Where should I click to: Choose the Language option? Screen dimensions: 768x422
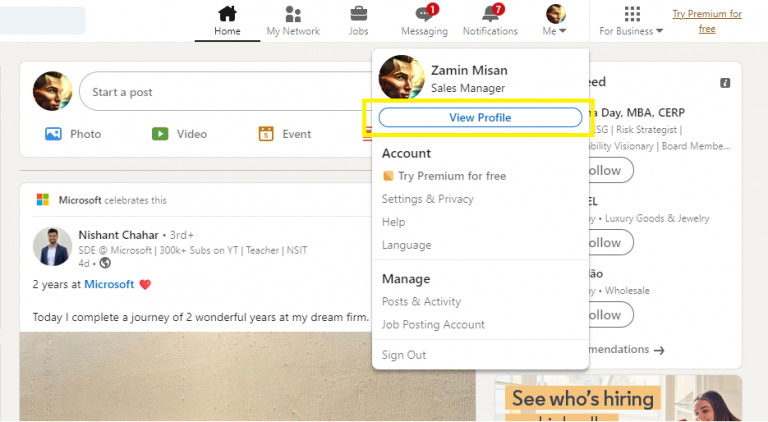[x=407, y=245]
